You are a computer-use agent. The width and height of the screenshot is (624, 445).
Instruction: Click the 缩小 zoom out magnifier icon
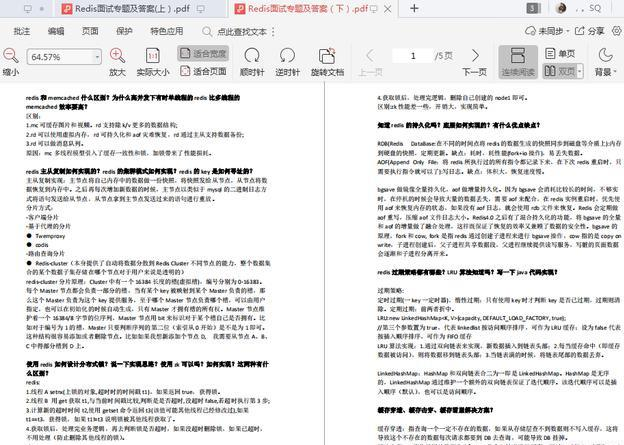(11, 56)
